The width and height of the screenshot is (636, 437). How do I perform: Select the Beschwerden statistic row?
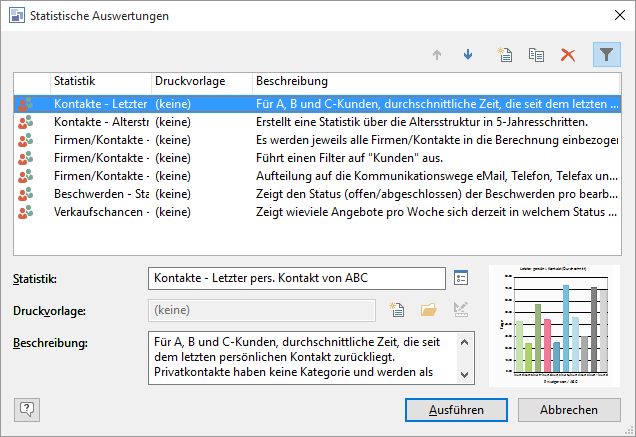pyautogui.click(x=101, y=193)
